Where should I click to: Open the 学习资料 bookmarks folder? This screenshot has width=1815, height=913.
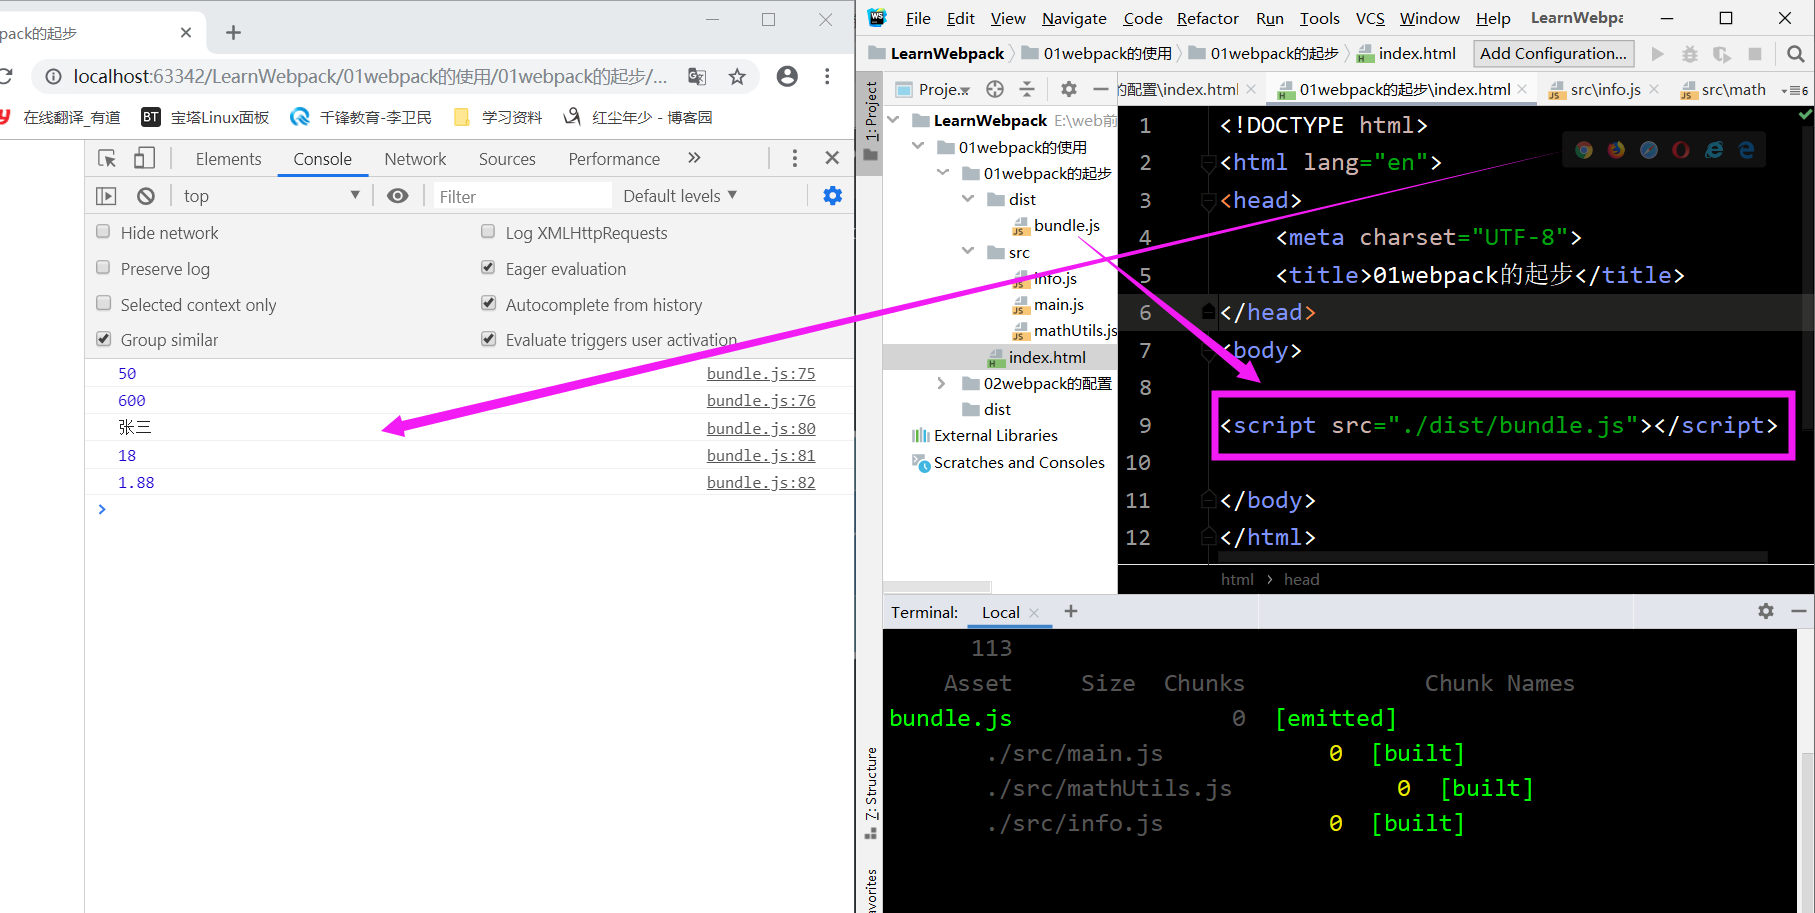[x=498, y=117]
